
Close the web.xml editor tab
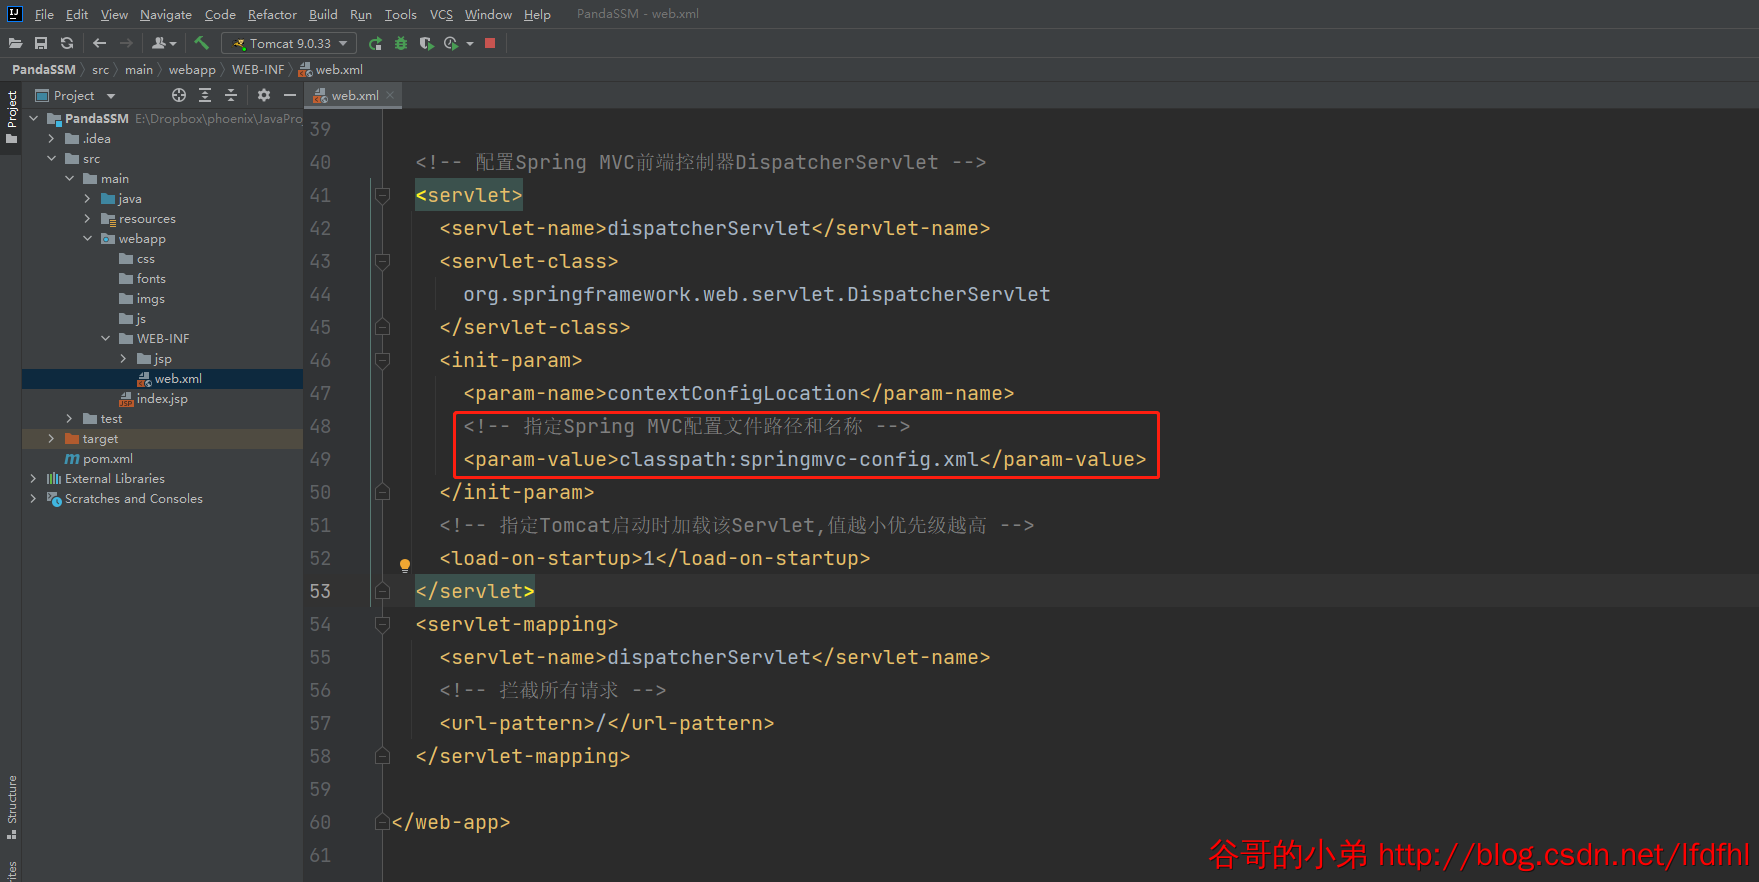click(x=390, y=95)
